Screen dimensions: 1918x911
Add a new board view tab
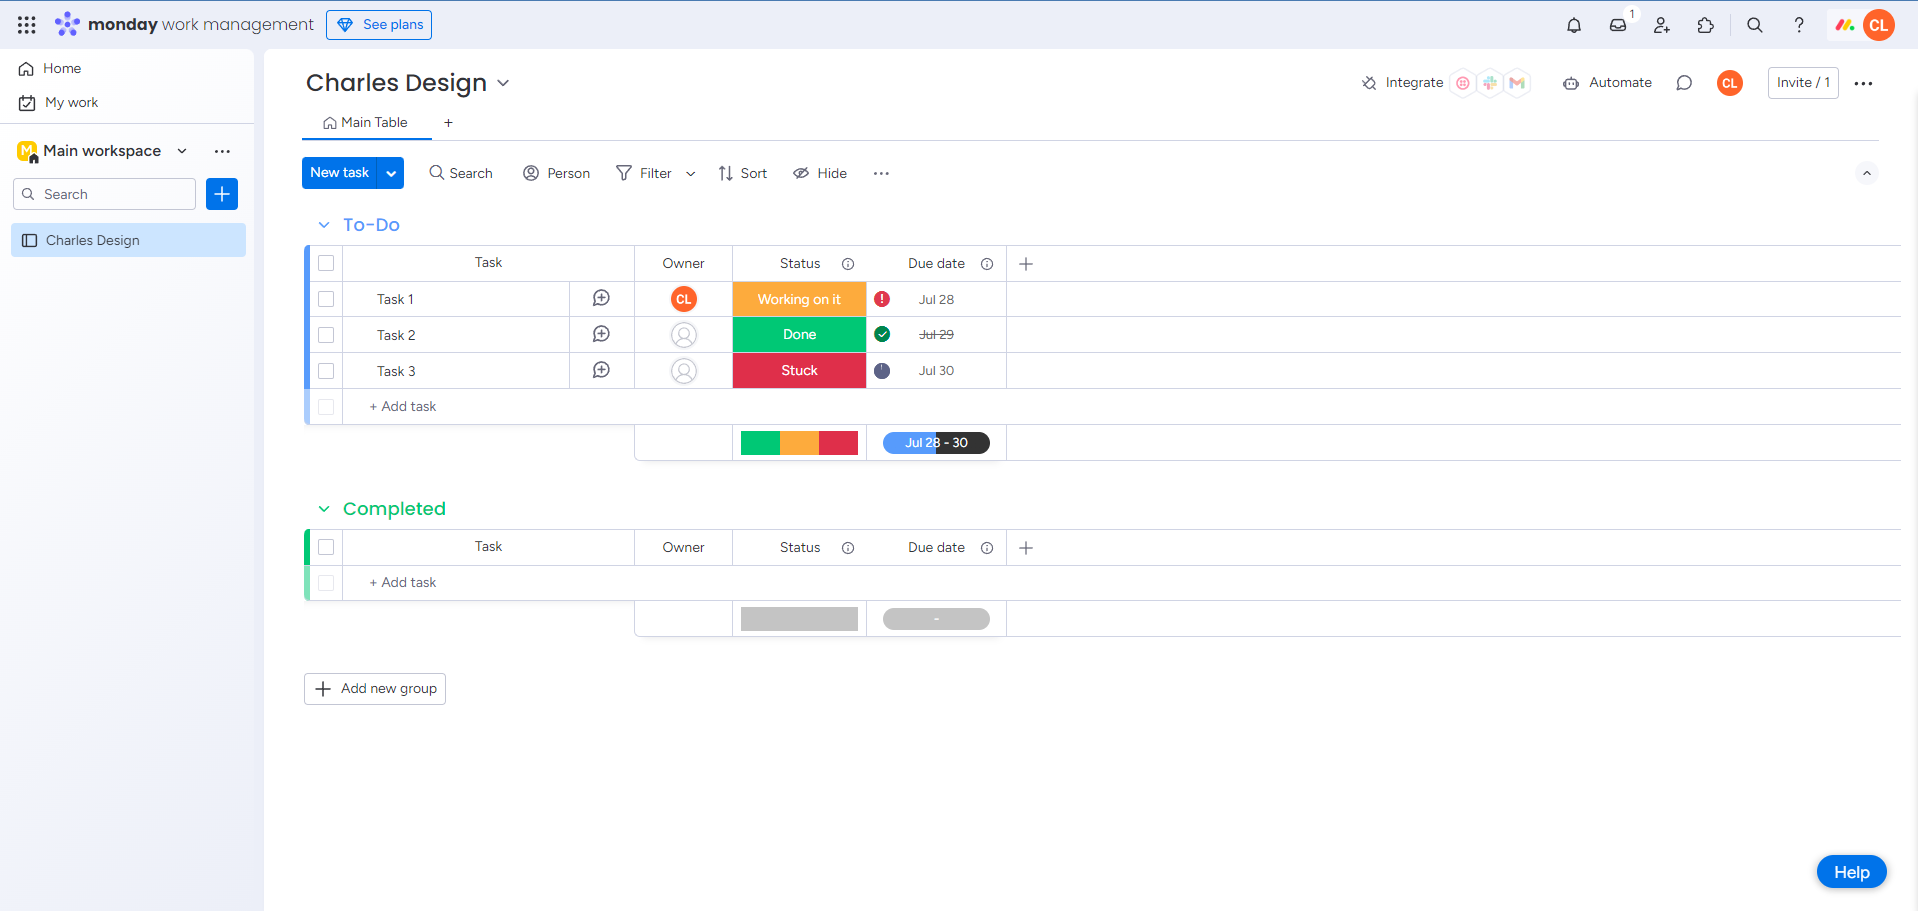point(448,123)
